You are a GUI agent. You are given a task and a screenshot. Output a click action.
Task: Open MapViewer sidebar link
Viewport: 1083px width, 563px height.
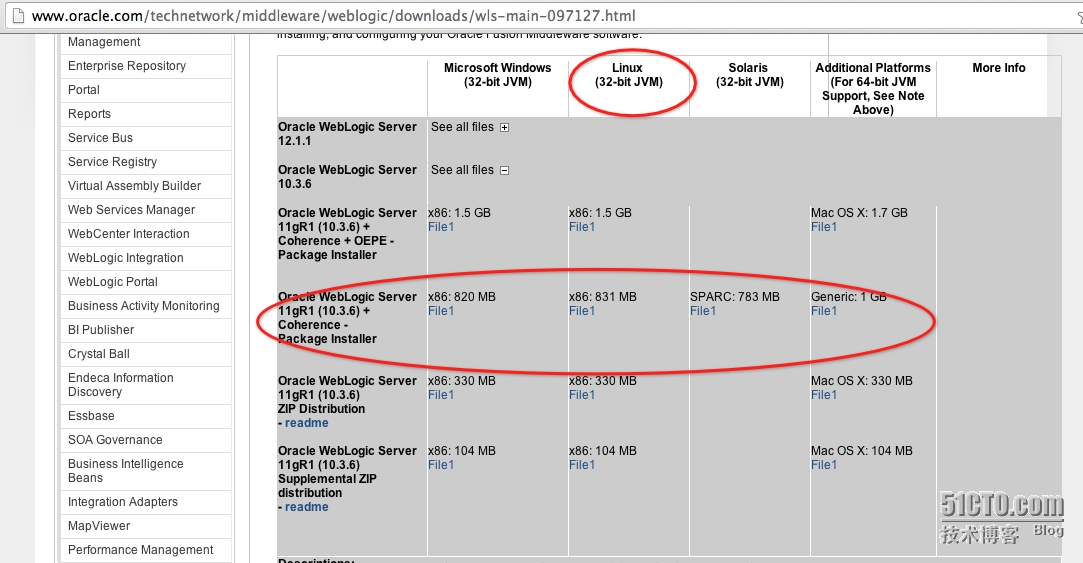(x=99, y=526)
